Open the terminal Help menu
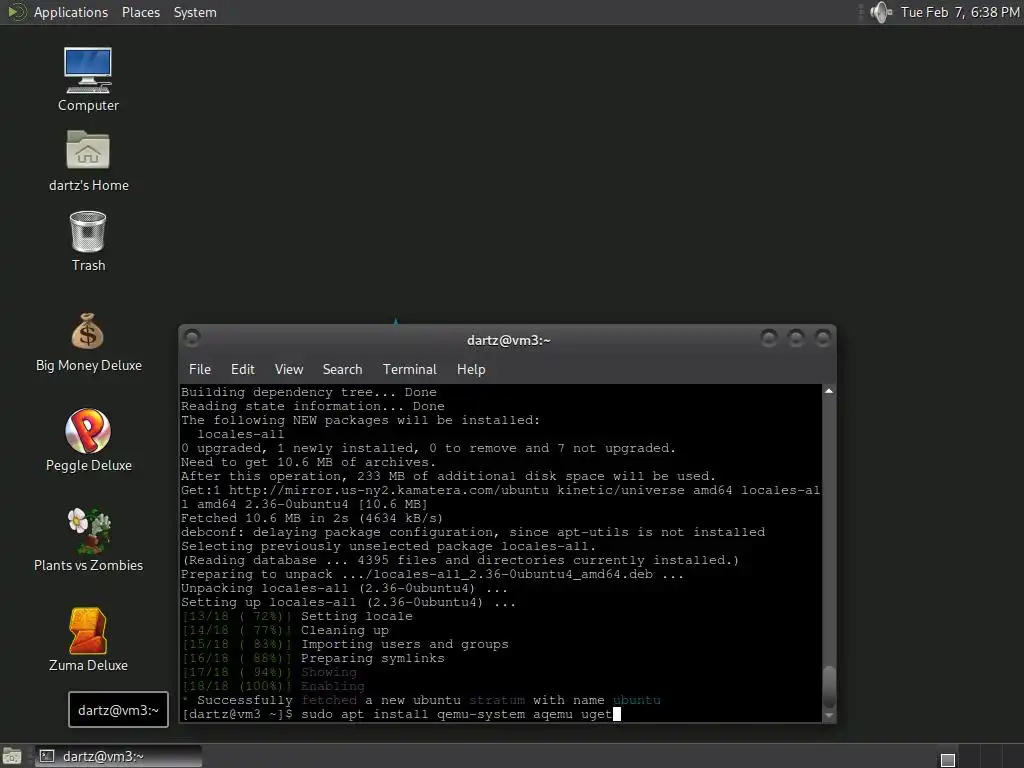1024x768 pixels. coord(471,369)
